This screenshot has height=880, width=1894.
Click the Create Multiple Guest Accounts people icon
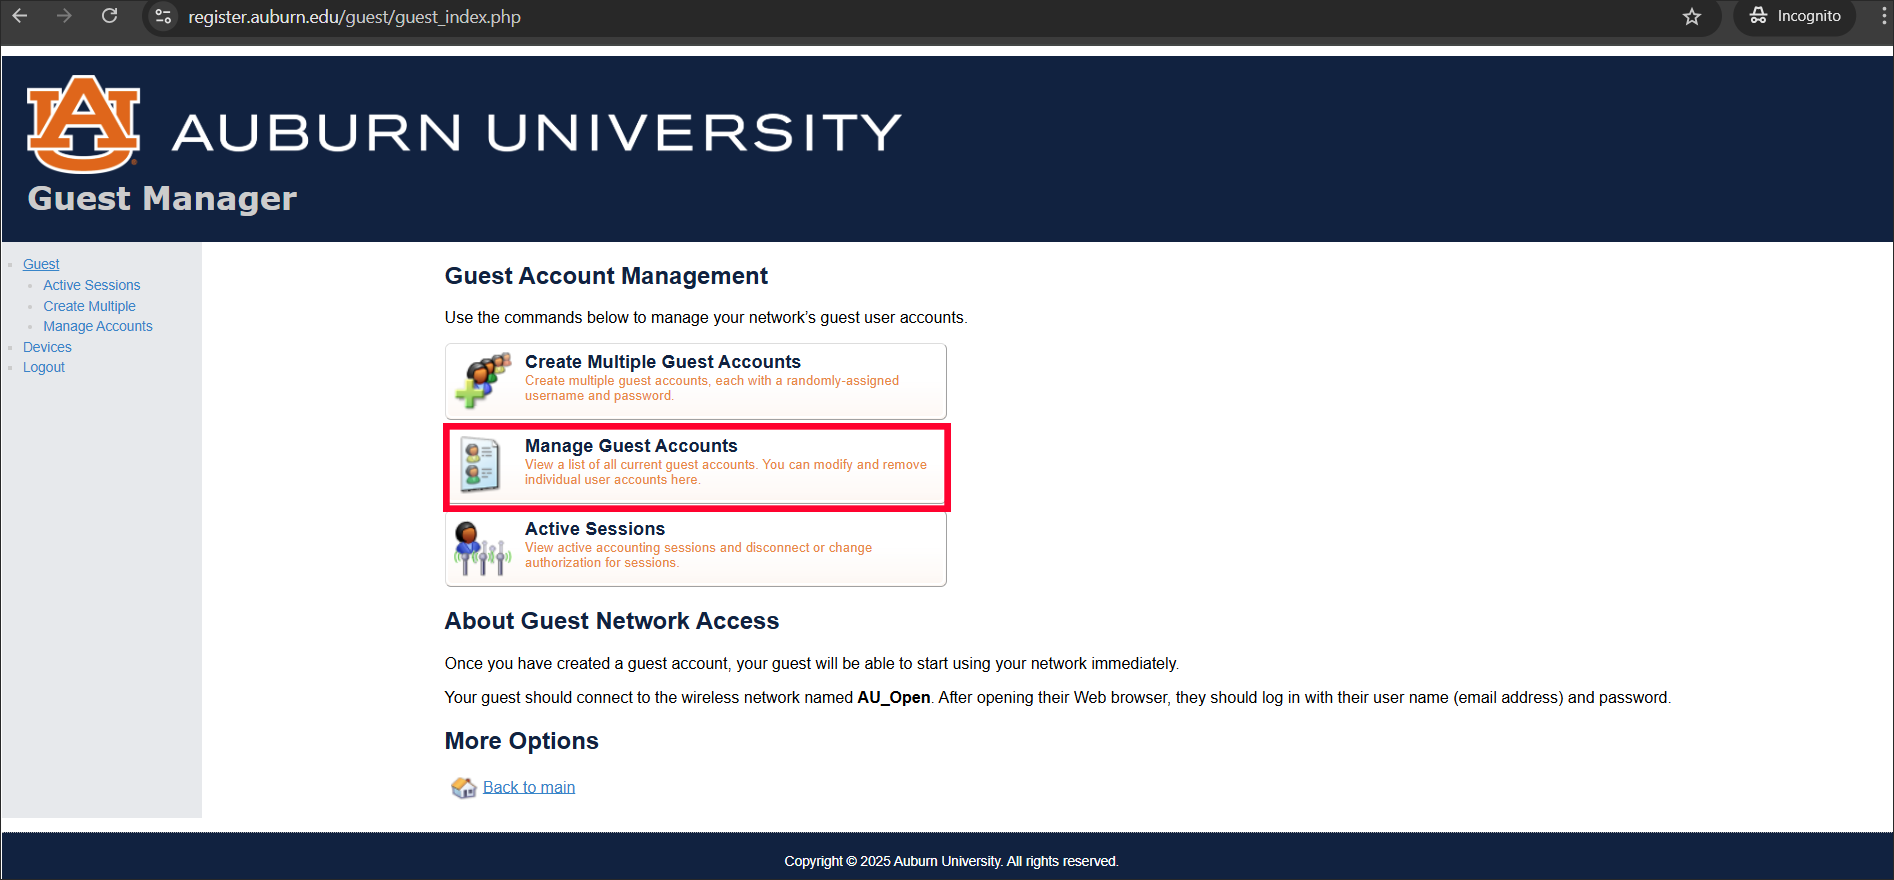pos(483,380)
